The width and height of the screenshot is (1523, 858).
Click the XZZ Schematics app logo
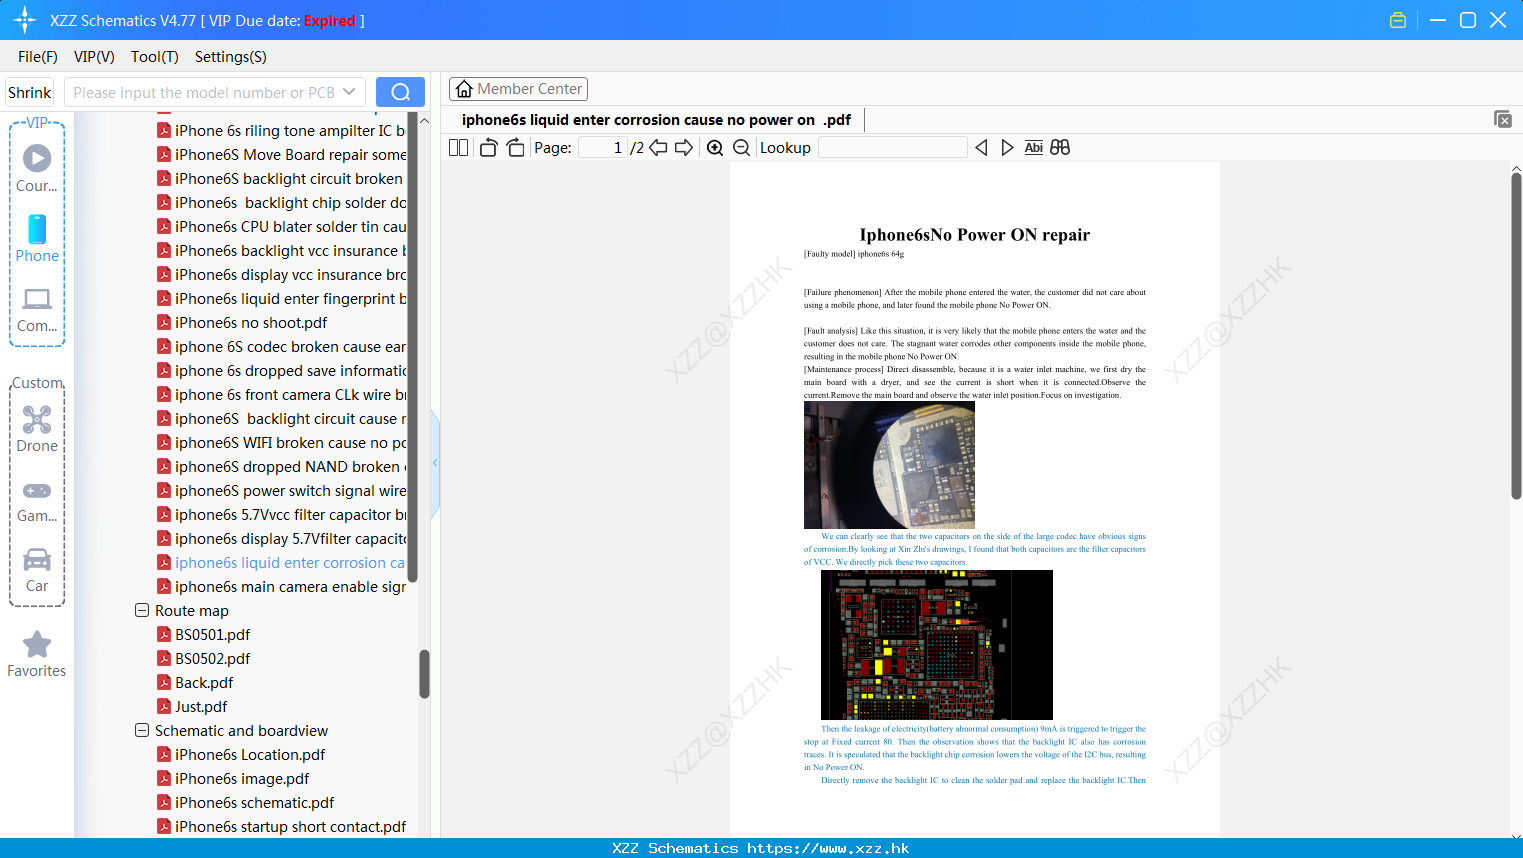pos(24,20)
